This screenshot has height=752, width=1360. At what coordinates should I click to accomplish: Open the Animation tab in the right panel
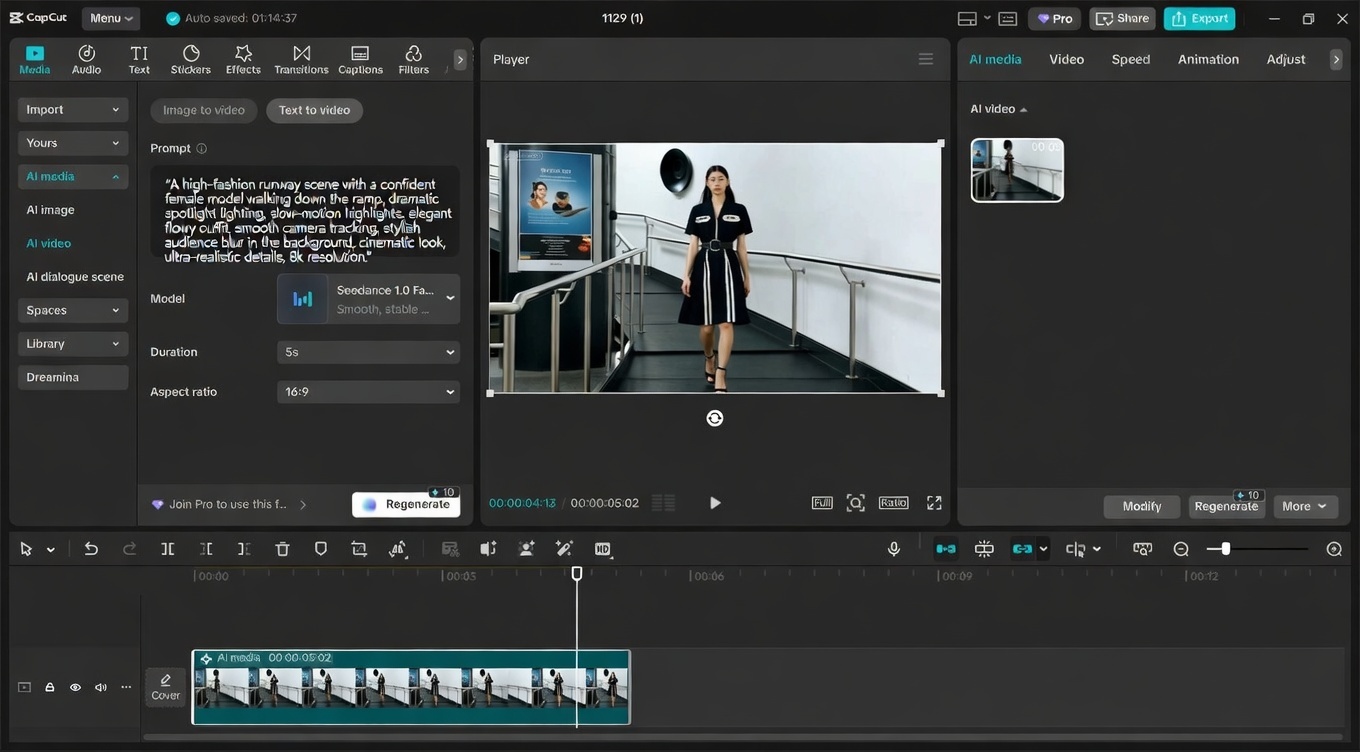point(1208,59)
